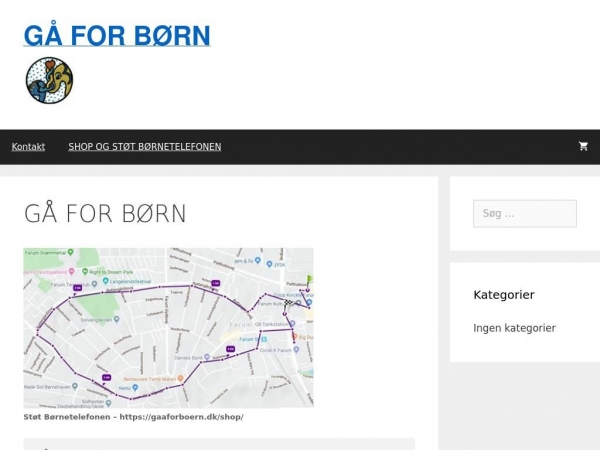Viewport: 600px width, 450px height.
Task: Click the Ingen kategorier text
Action: point(514,328)
